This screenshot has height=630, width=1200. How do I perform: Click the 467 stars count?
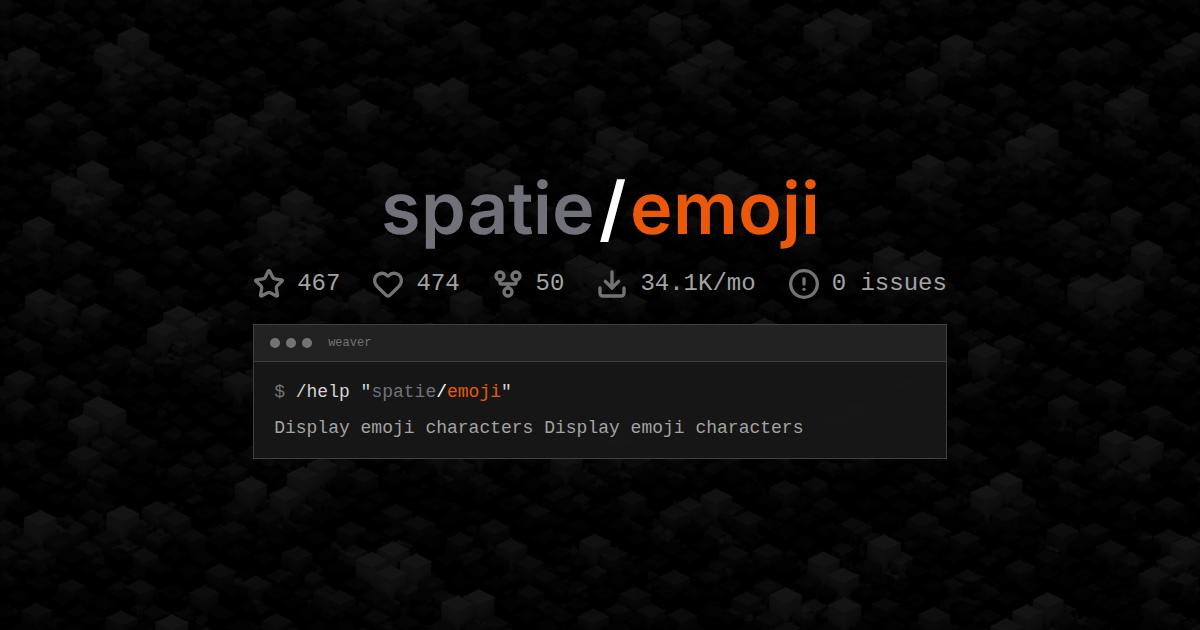coord(318,283)
